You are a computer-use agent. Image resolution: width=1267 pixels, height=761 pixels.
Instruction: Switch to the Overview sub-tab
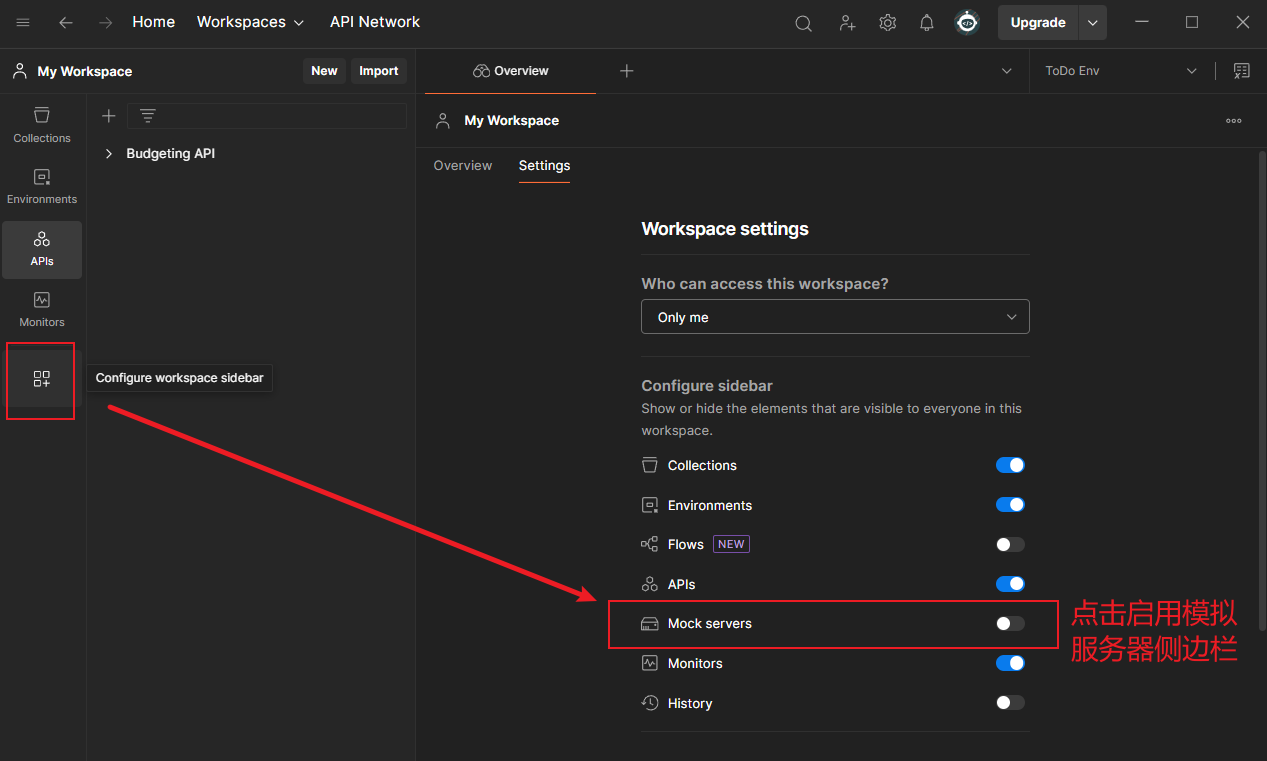point(463,166)
